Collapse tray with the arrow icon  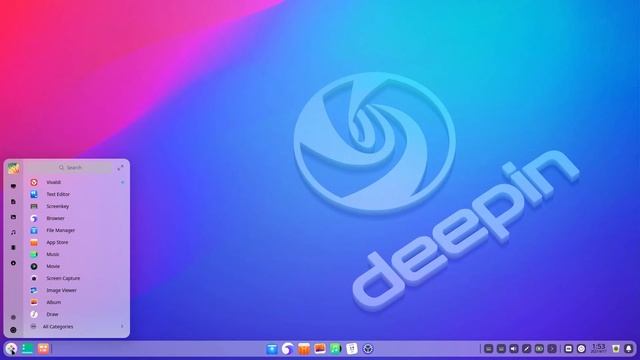[552, 349]
